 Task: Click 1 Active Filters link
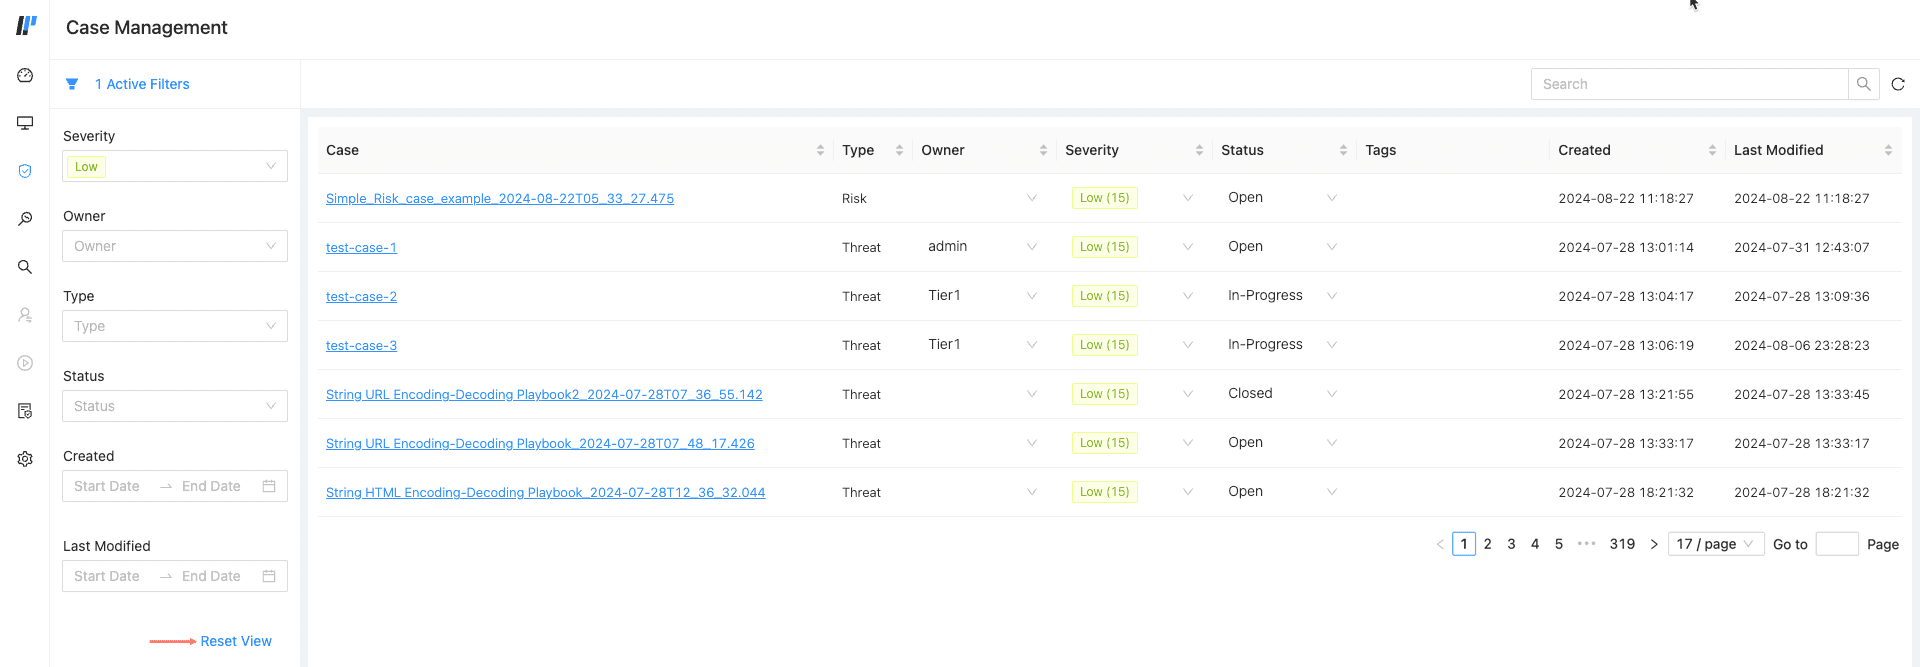click(142, 84)
